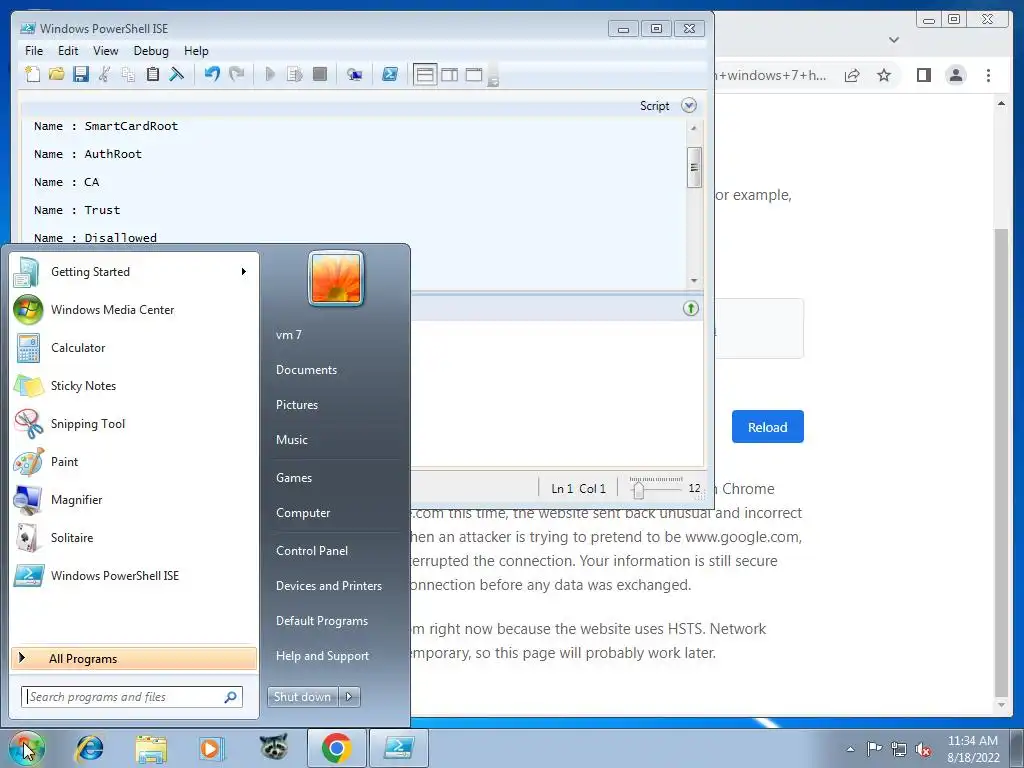Open the File menu in PowerShell ISE
This screenshot has width=1024, height=768.
[x=34, y=51]
